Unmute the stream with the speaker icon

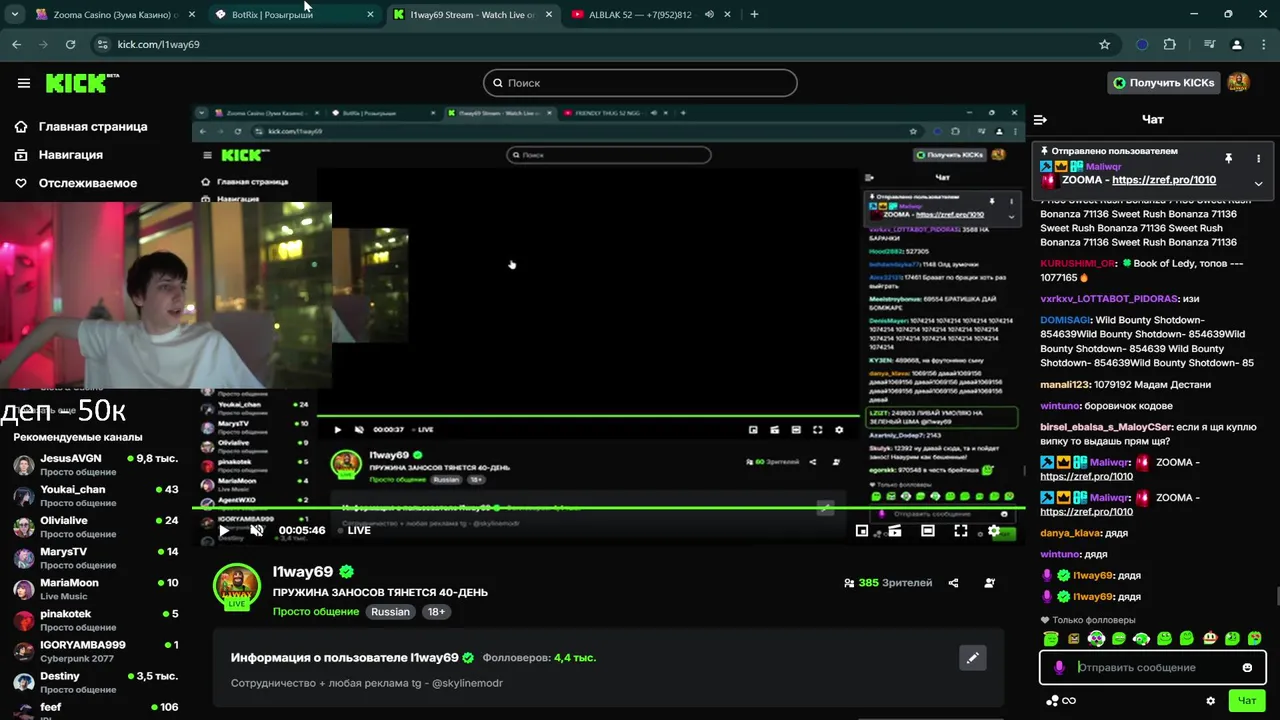[257, 530]
